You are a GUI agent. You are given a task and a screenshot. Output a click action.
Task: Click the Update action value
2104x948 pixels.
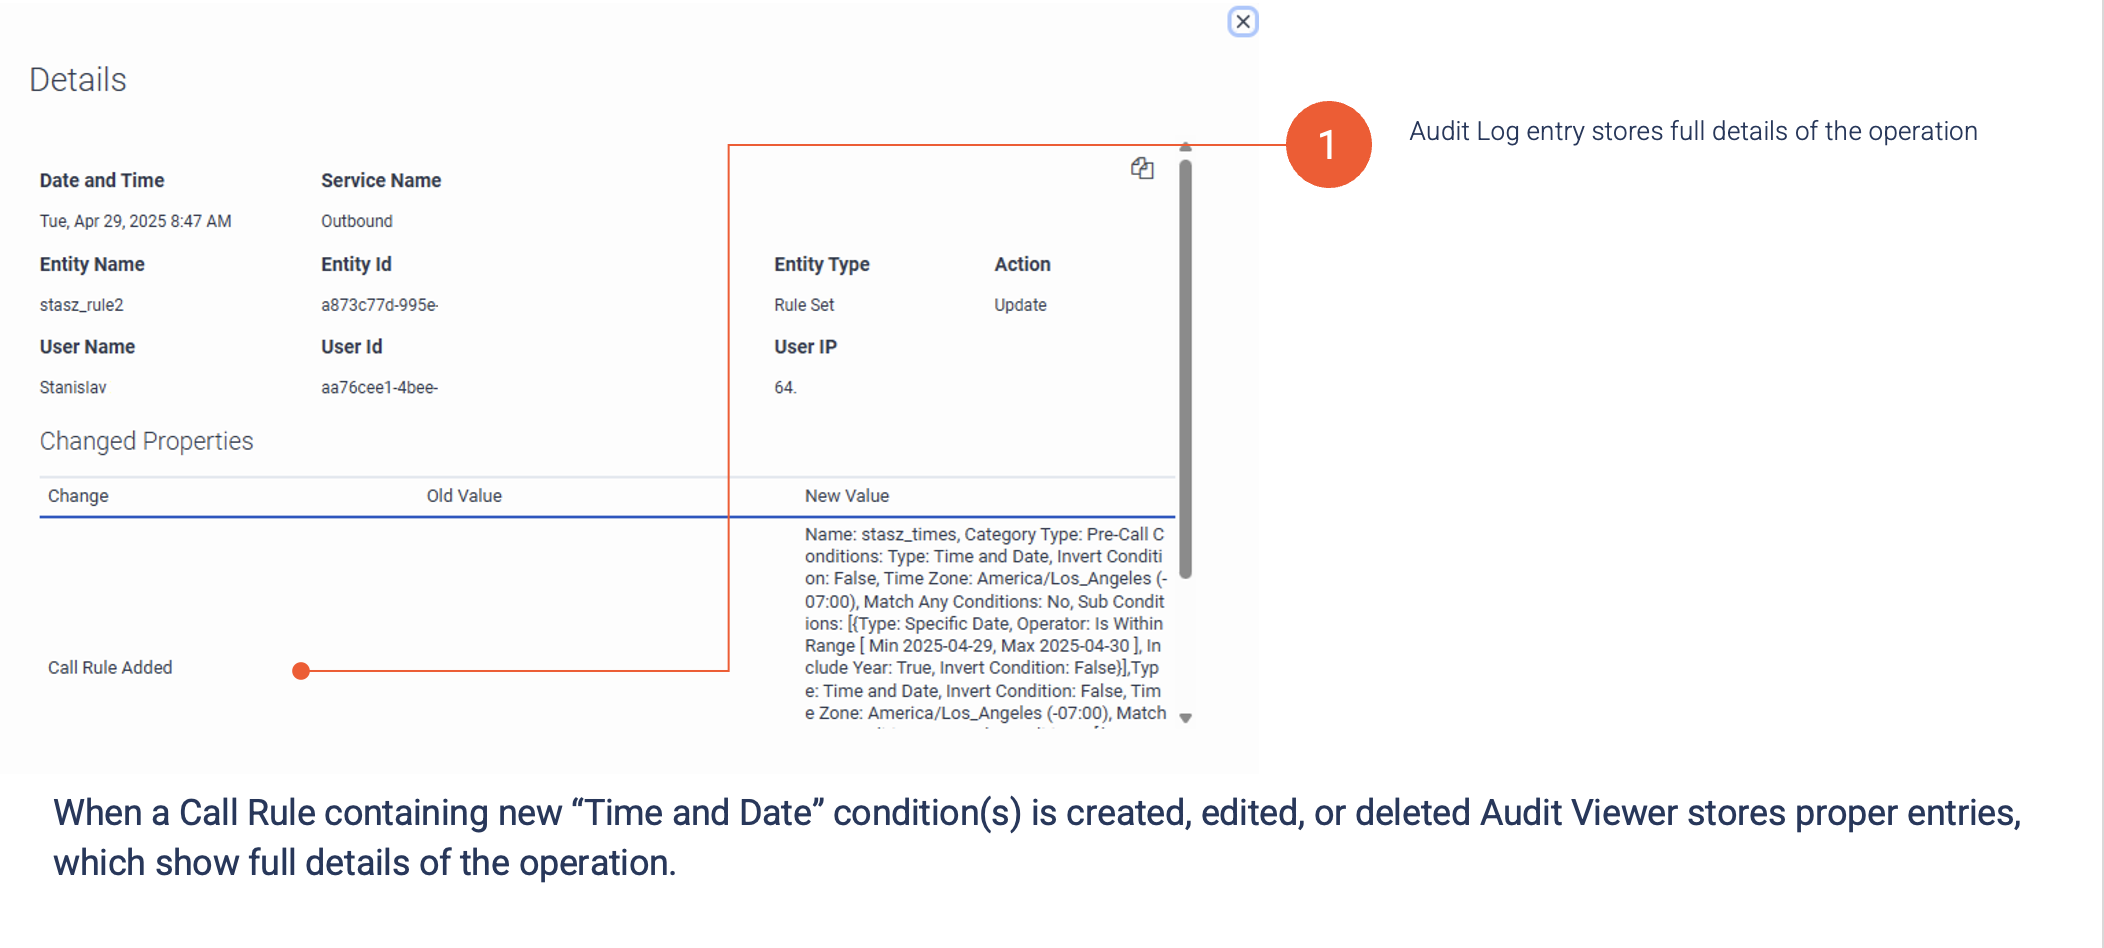pos(1020,305)
